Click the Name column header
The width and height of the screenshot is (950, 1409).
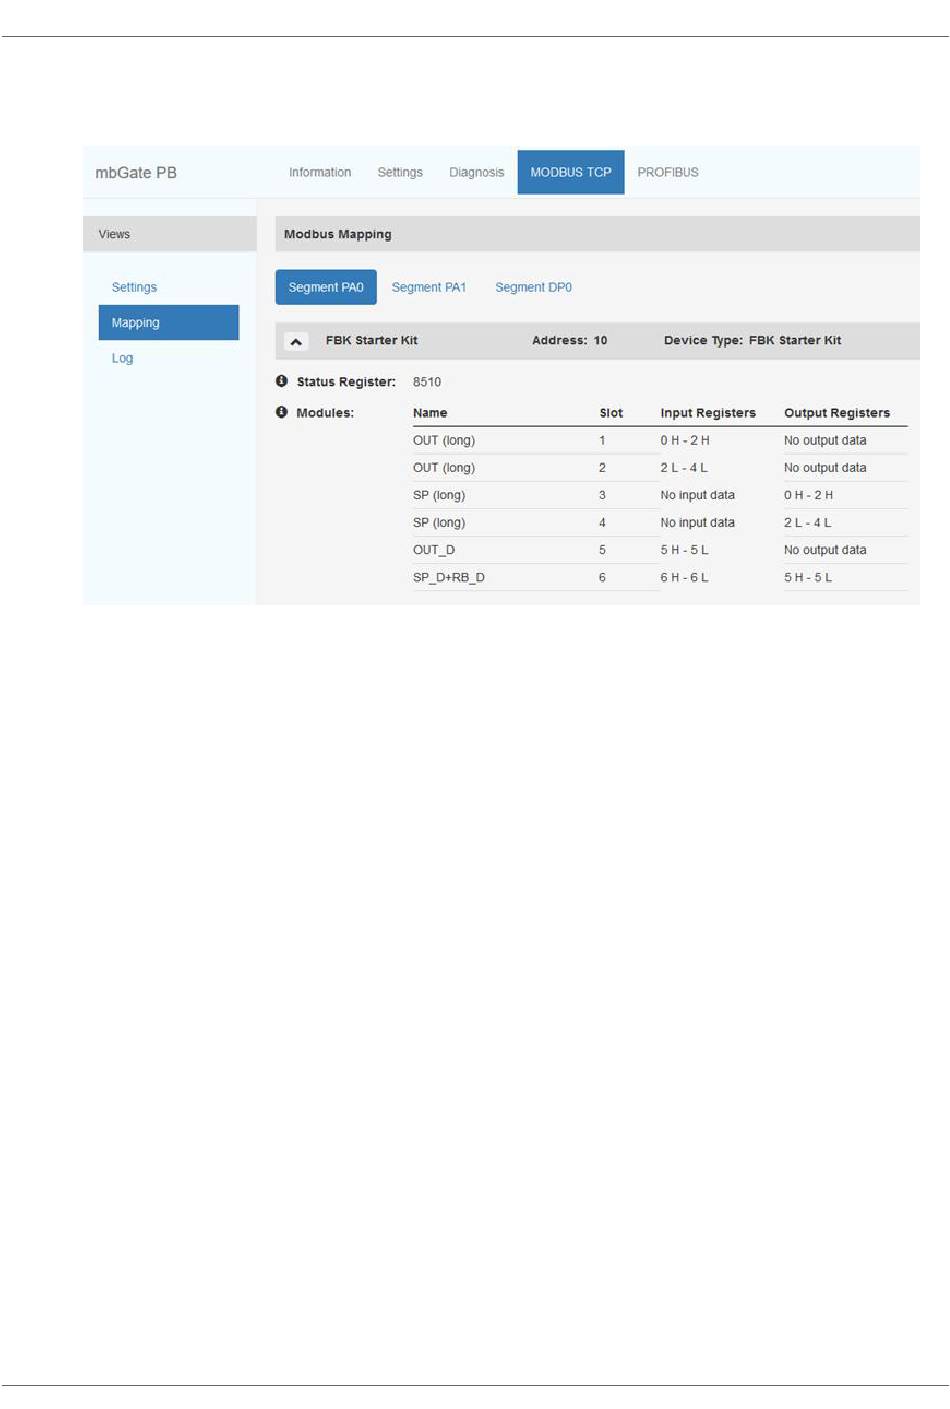coord(430,413)
